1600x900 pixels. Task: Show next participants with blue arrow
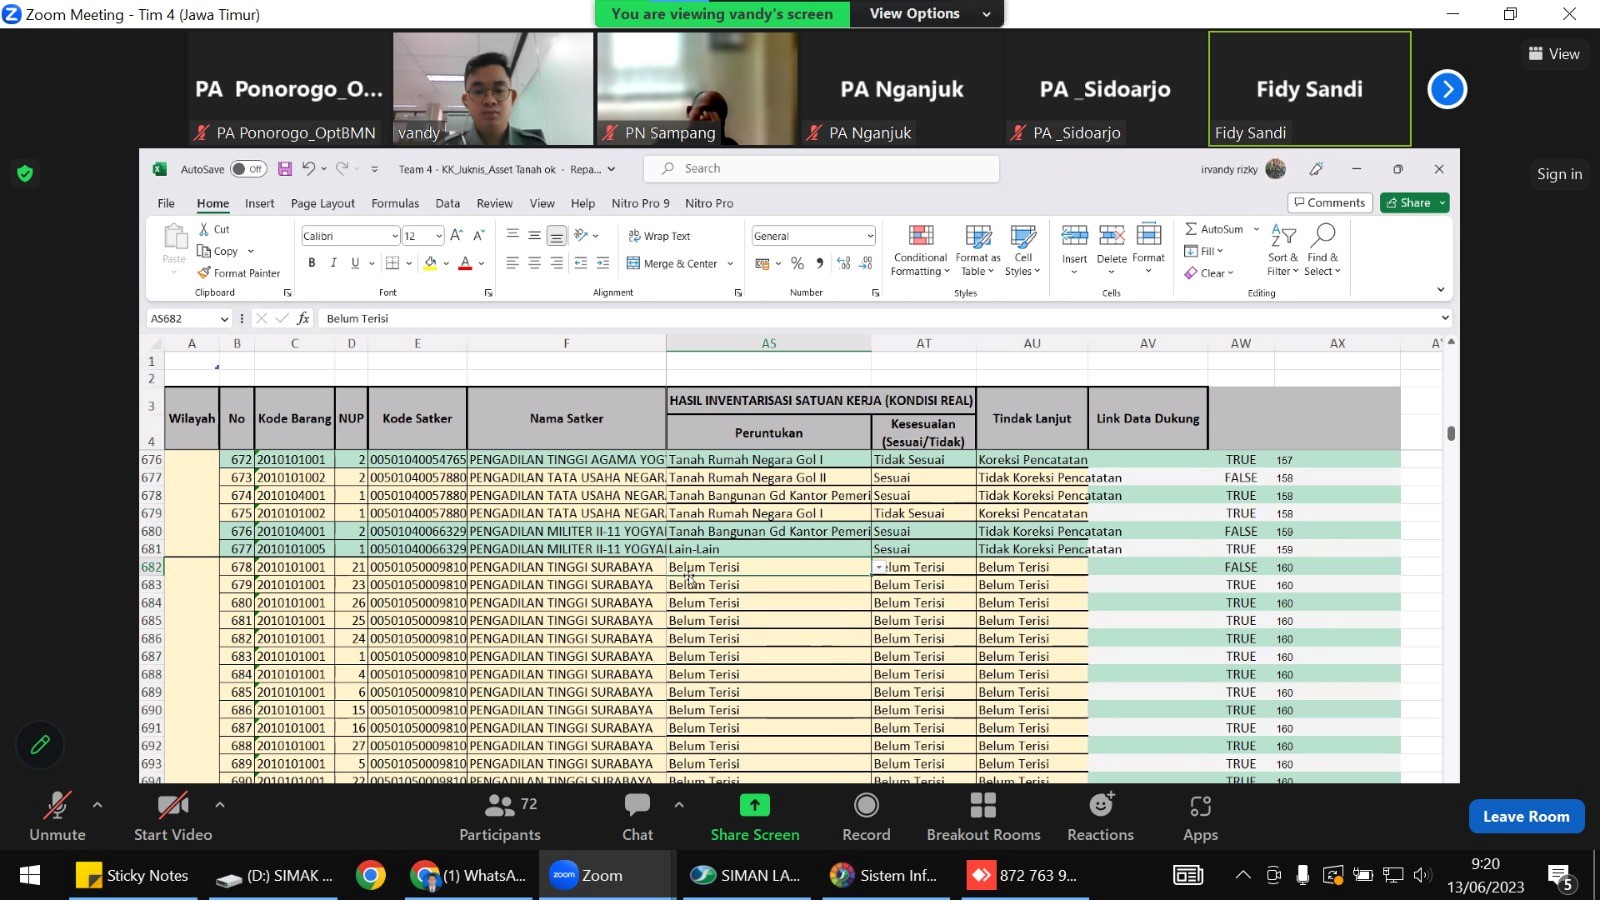coord(1446,89)
